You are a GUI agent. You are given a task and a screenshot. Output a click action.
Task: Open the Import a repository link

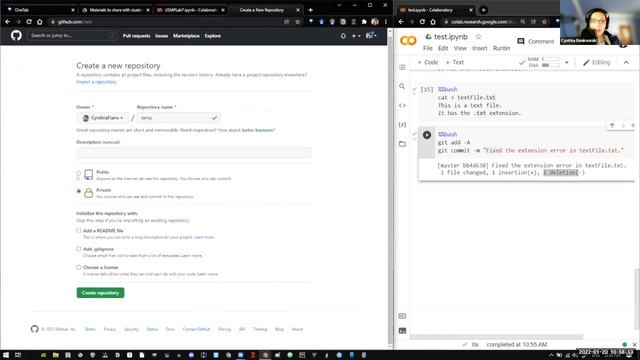click(96, 82)
